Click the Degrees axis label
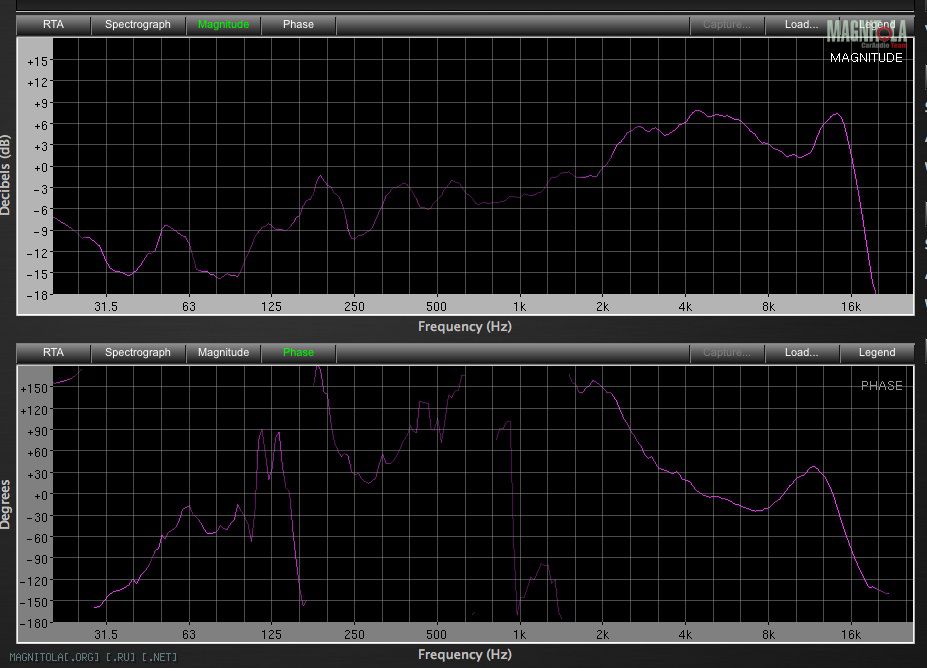This screenshot has width=927, height=668. click(x=7, y=503)
